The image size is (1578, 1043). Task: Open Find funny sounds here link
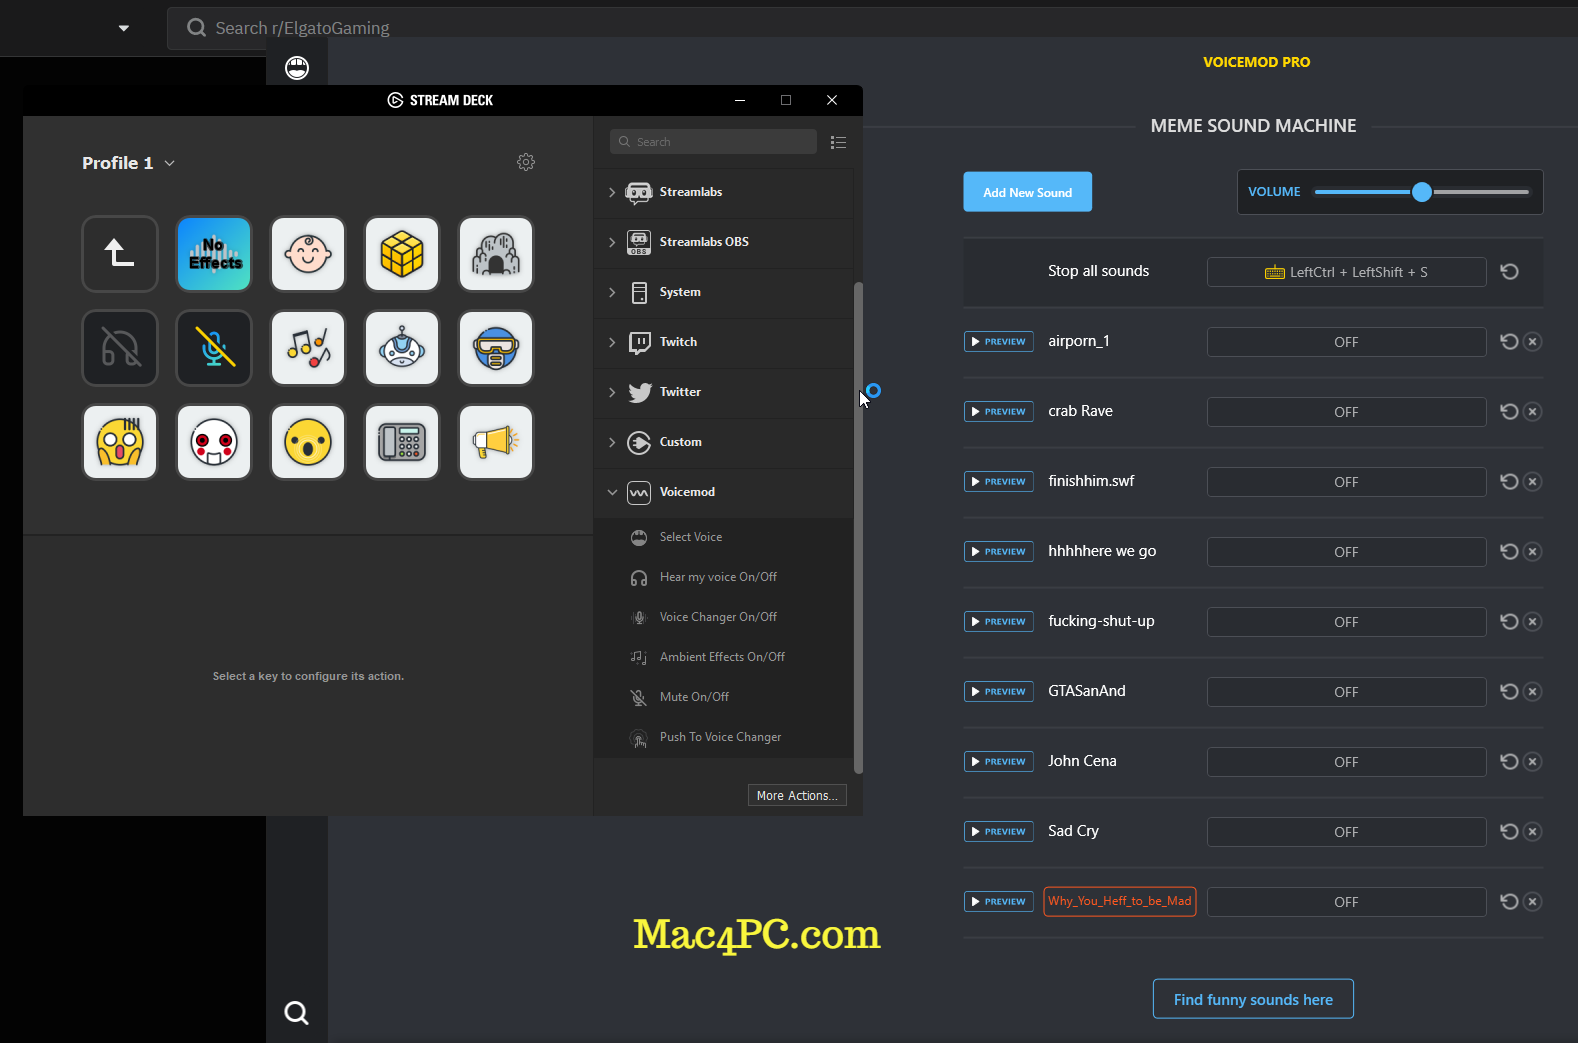(x=1253, y=999)
